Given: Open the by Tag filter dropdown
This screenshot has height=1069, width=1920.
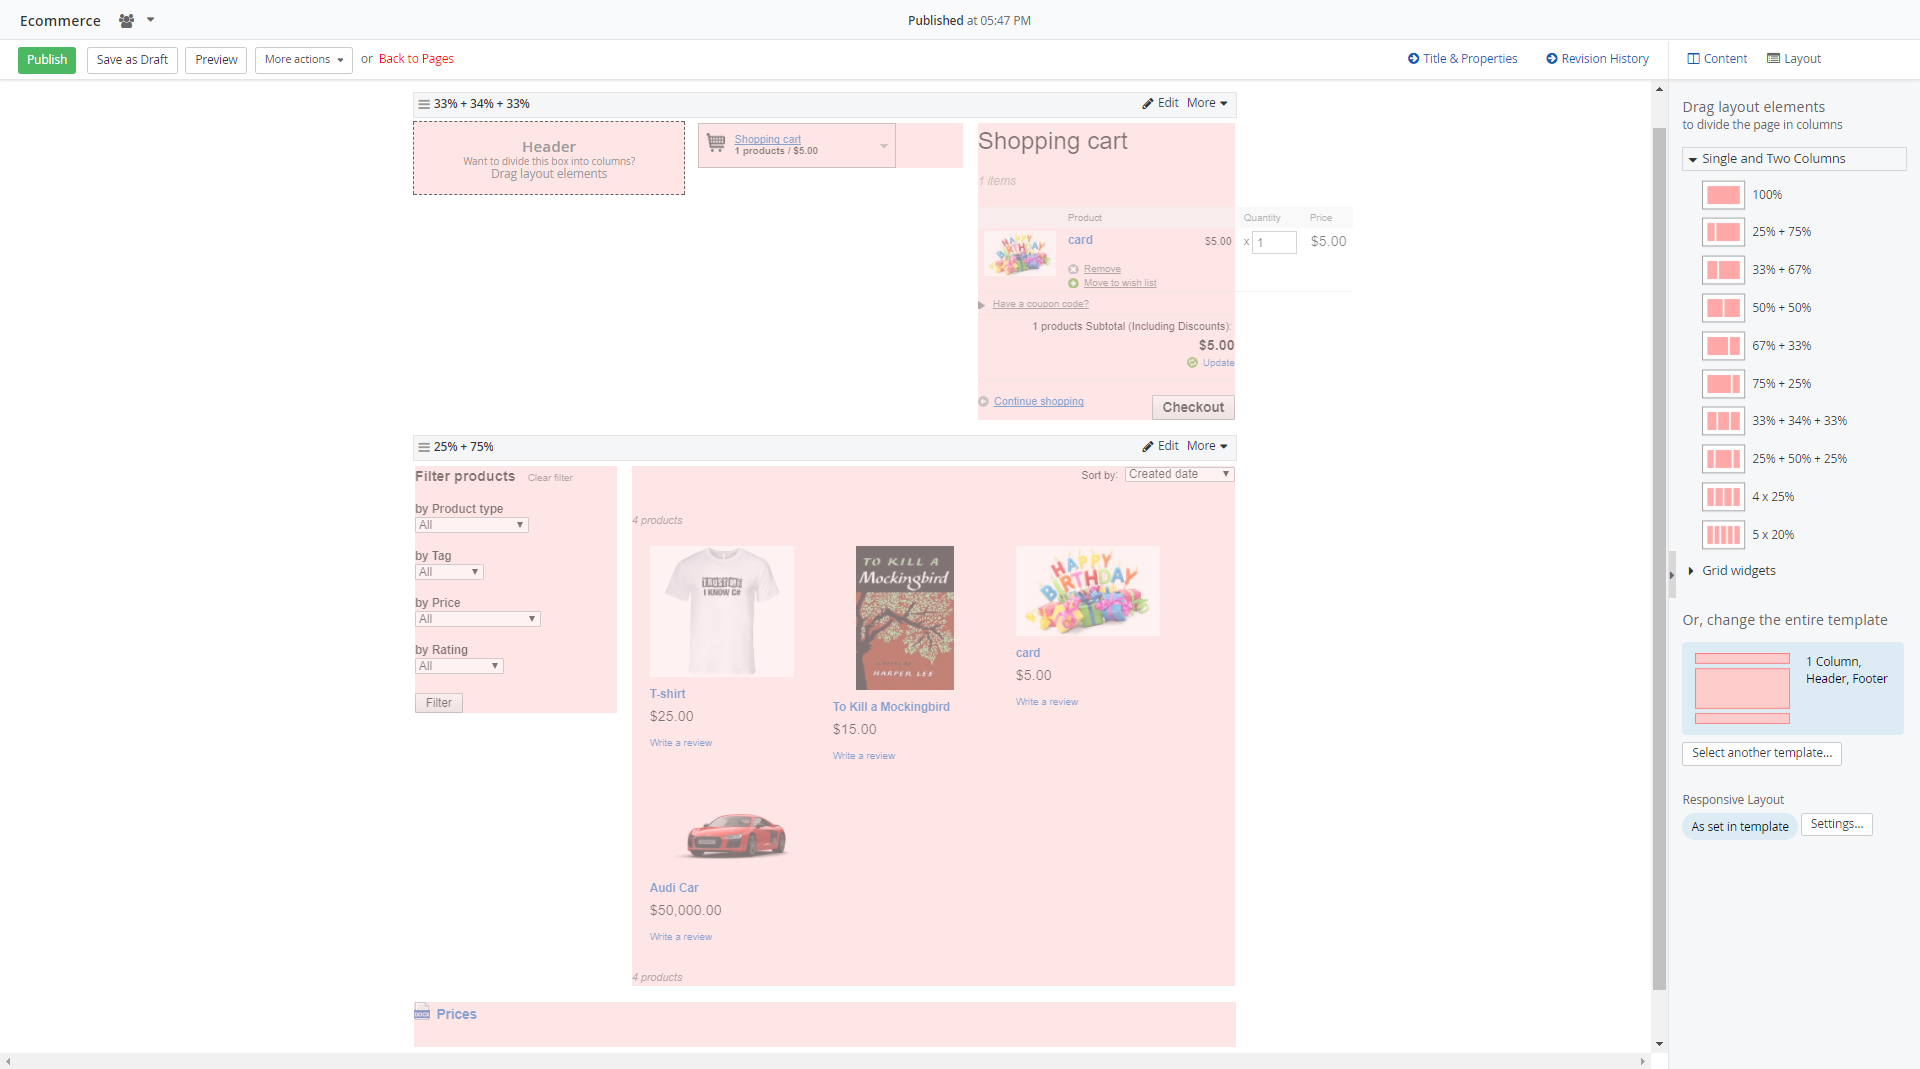Looking at the screenshot, I should pyautogui.click(x=450, y=572).
